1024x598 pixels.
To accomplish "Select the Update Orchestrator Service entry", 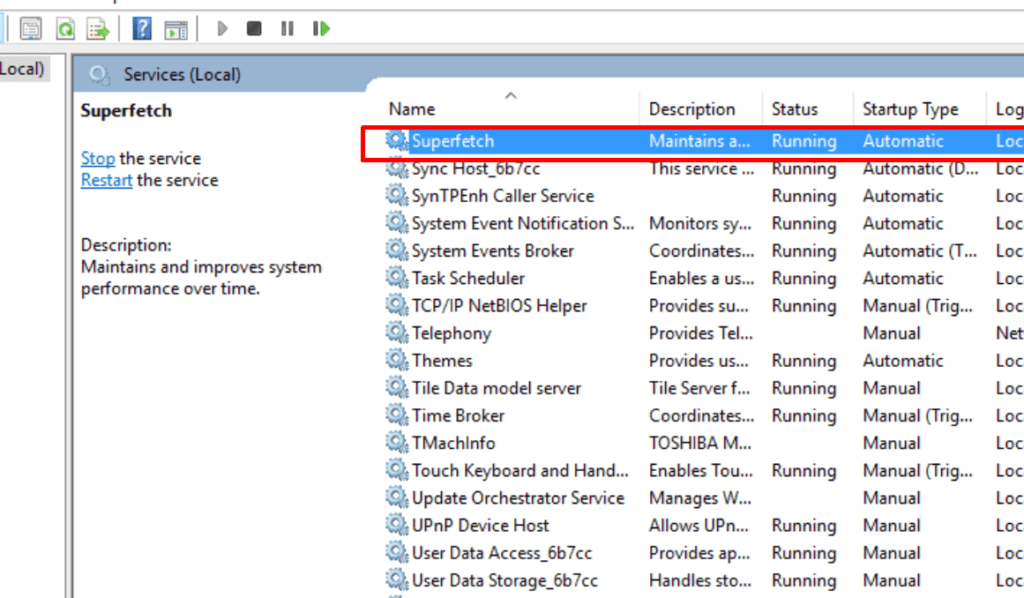I will 517,498.
